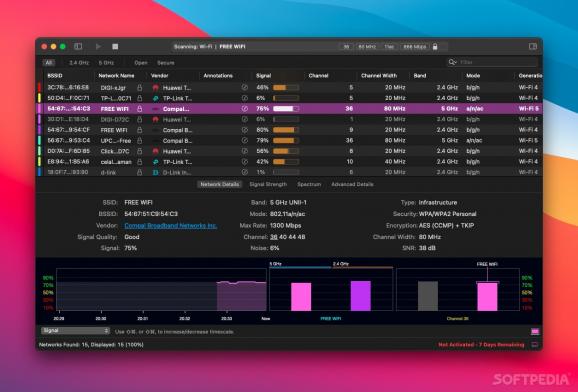Sort by the Channel Width column header
Viewport: 578px width, 392px height.
coord(379,76)
